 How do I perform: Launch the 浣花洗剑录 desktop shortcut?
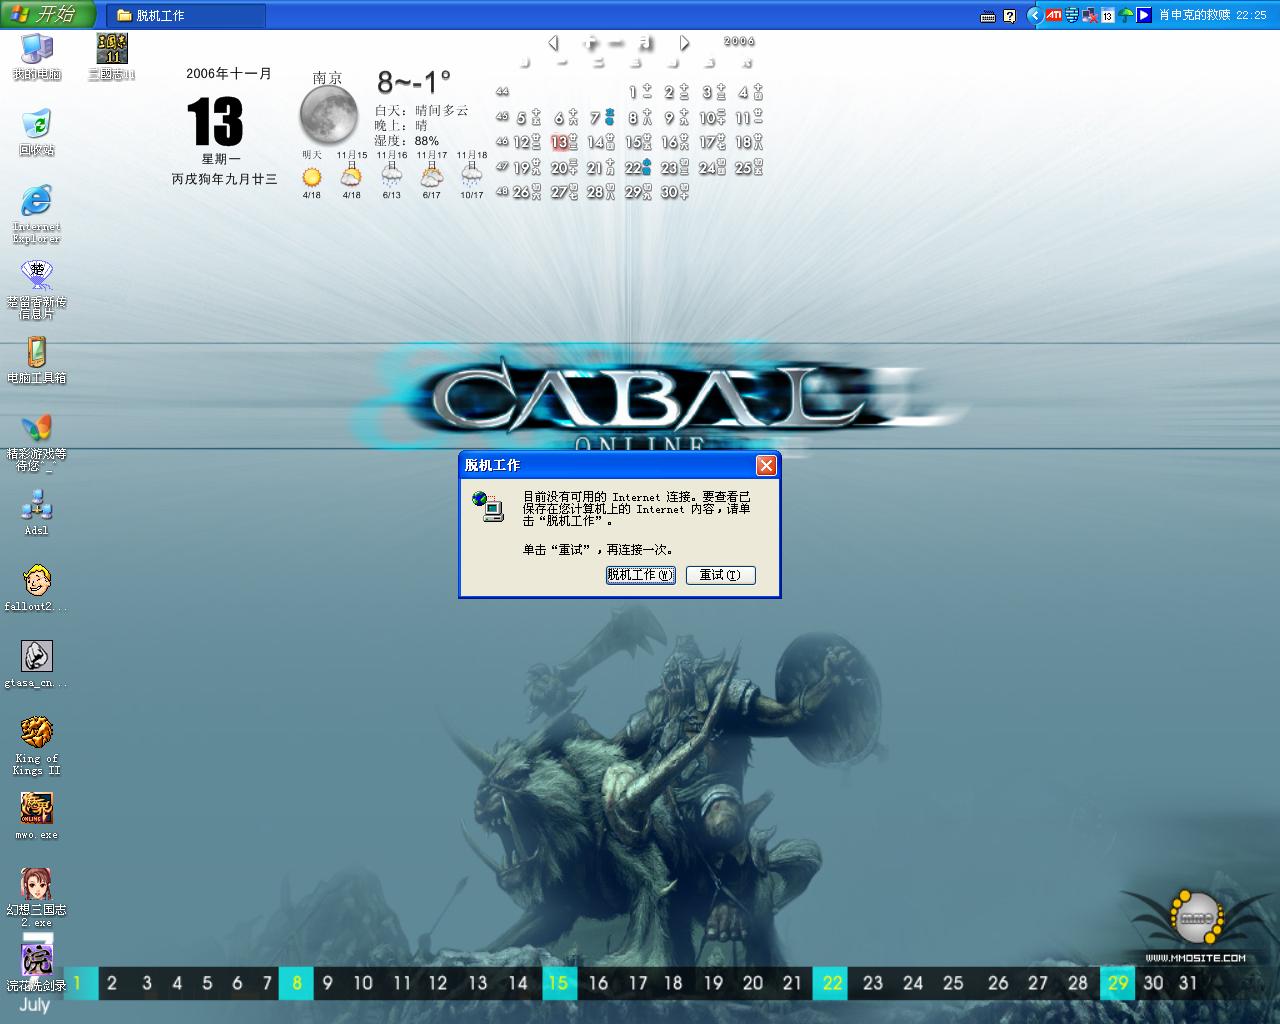pos(37,968)
